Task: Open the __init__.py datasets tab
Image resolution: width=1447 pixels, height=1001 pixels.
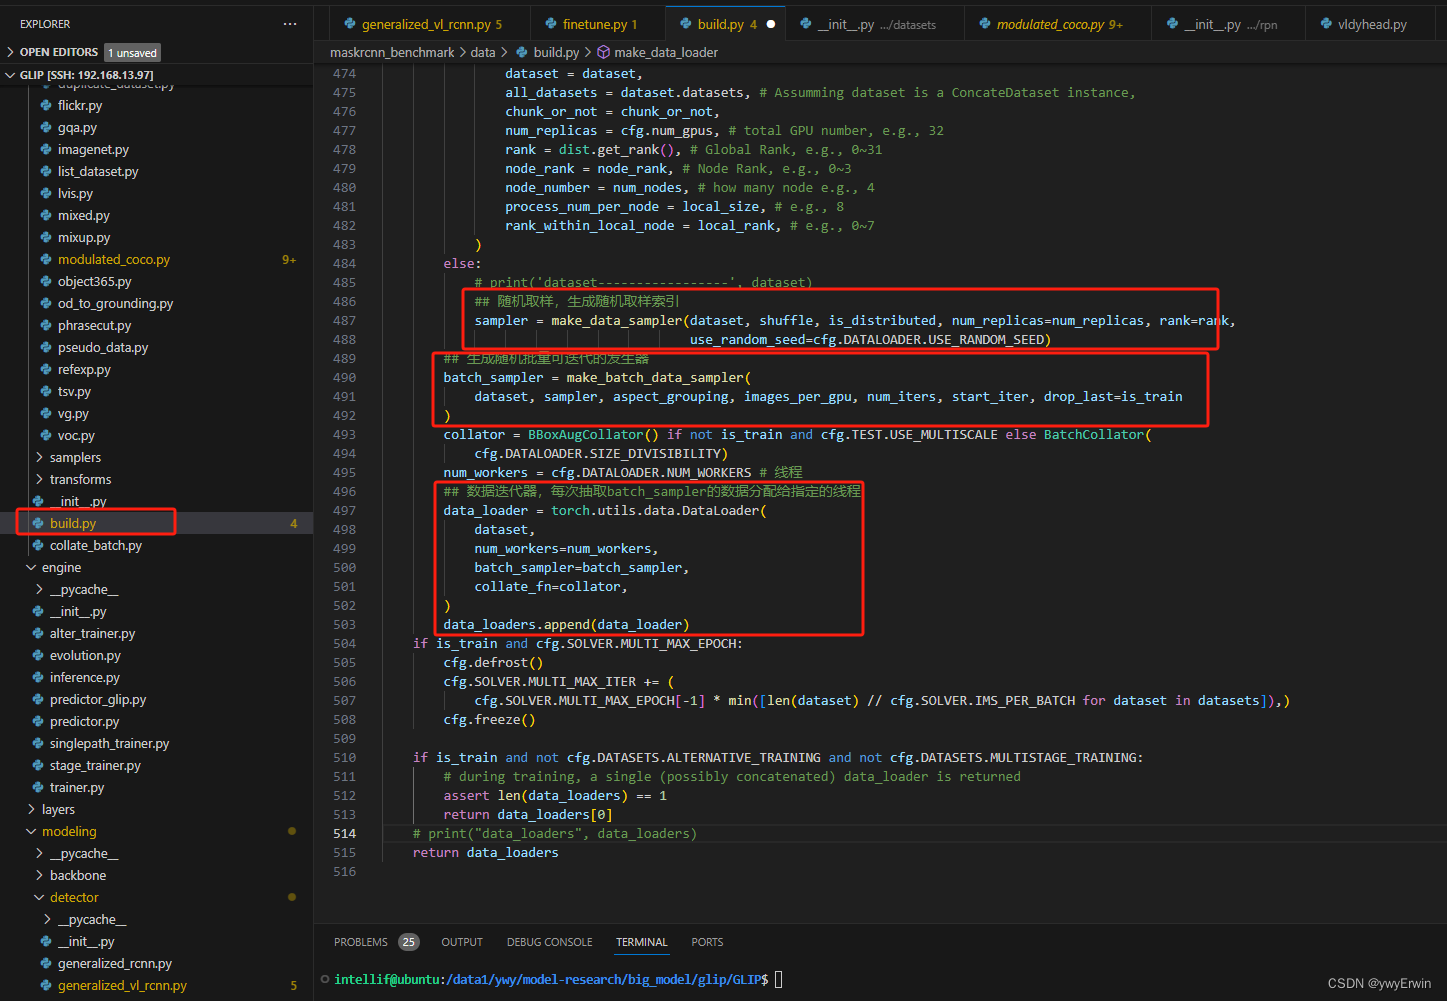Action: click(877, 24)
